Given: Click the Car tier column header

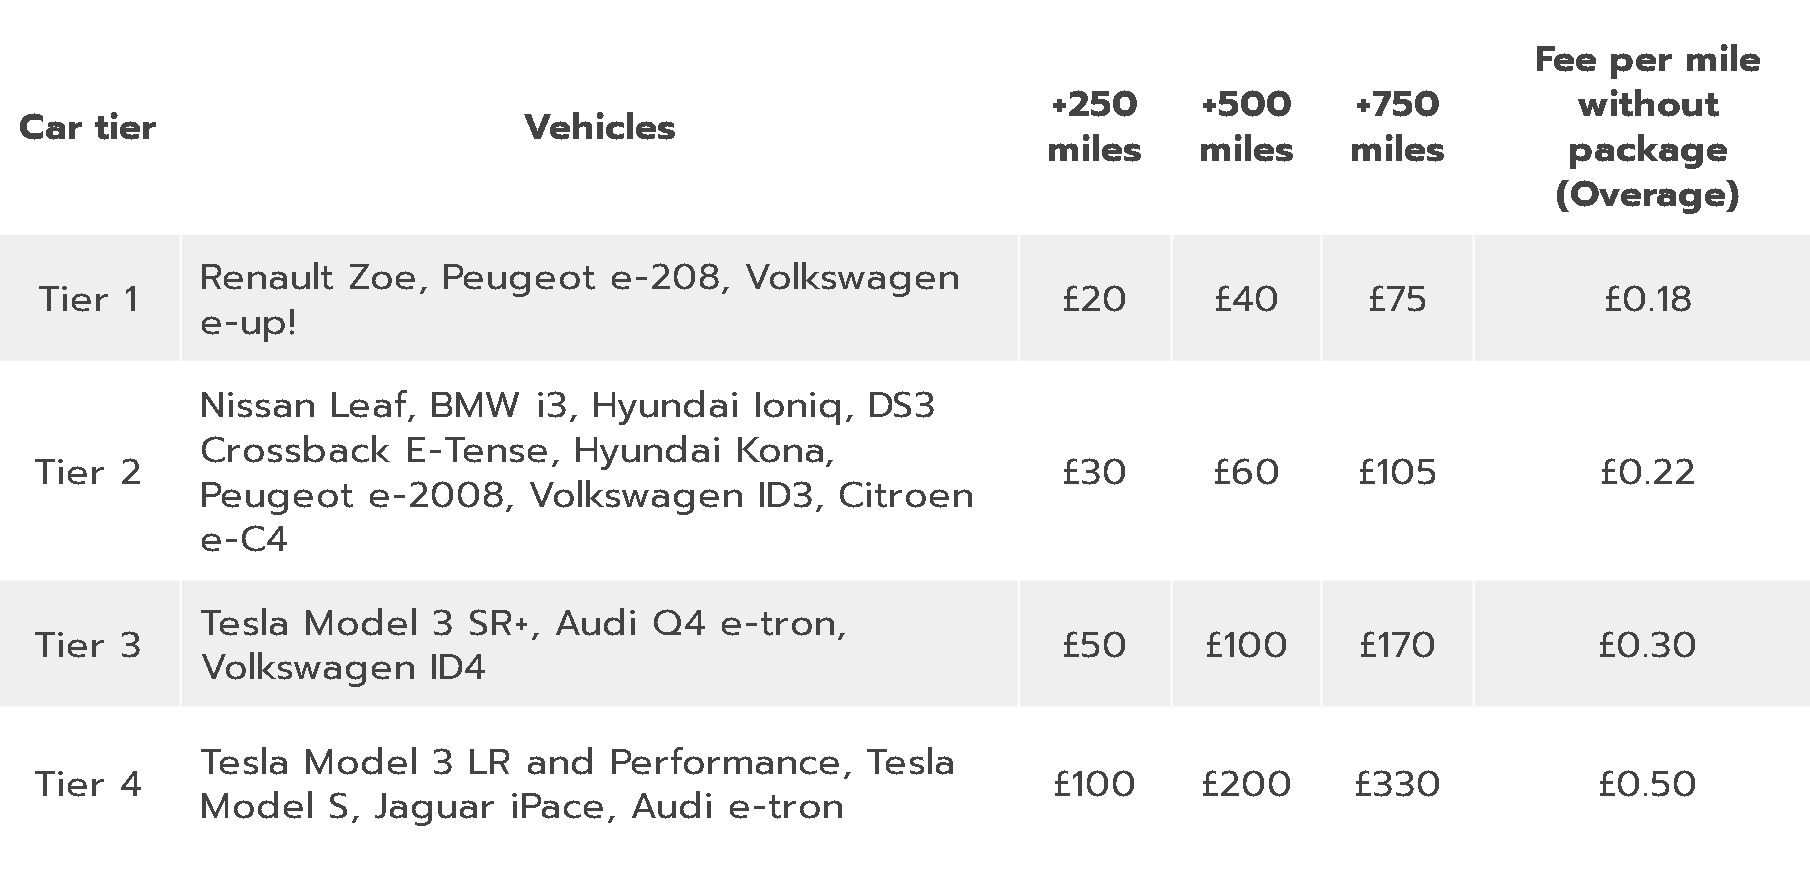Looking at the screenshot, I should coord(88,128).
